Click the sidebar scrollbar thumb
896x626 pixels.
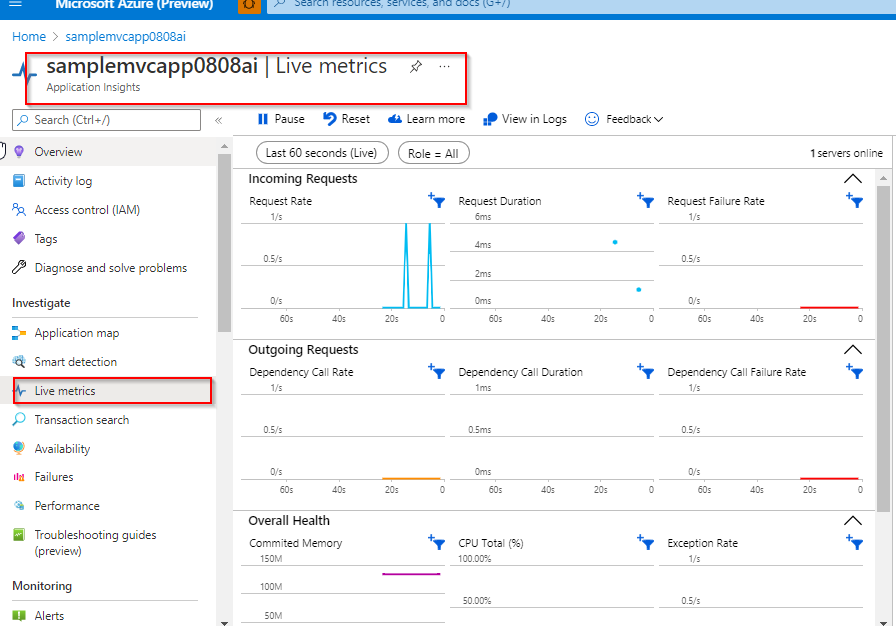[x=224, y=243]
